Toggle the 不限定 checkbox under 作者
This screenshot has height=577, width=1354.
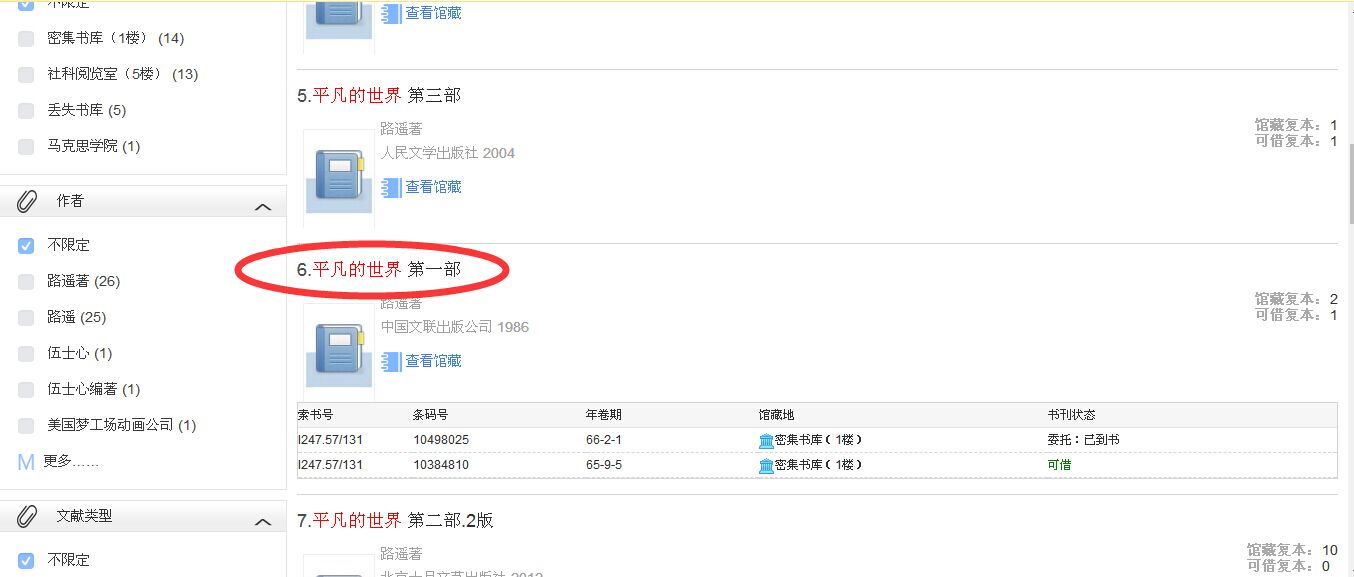[26, 246]
